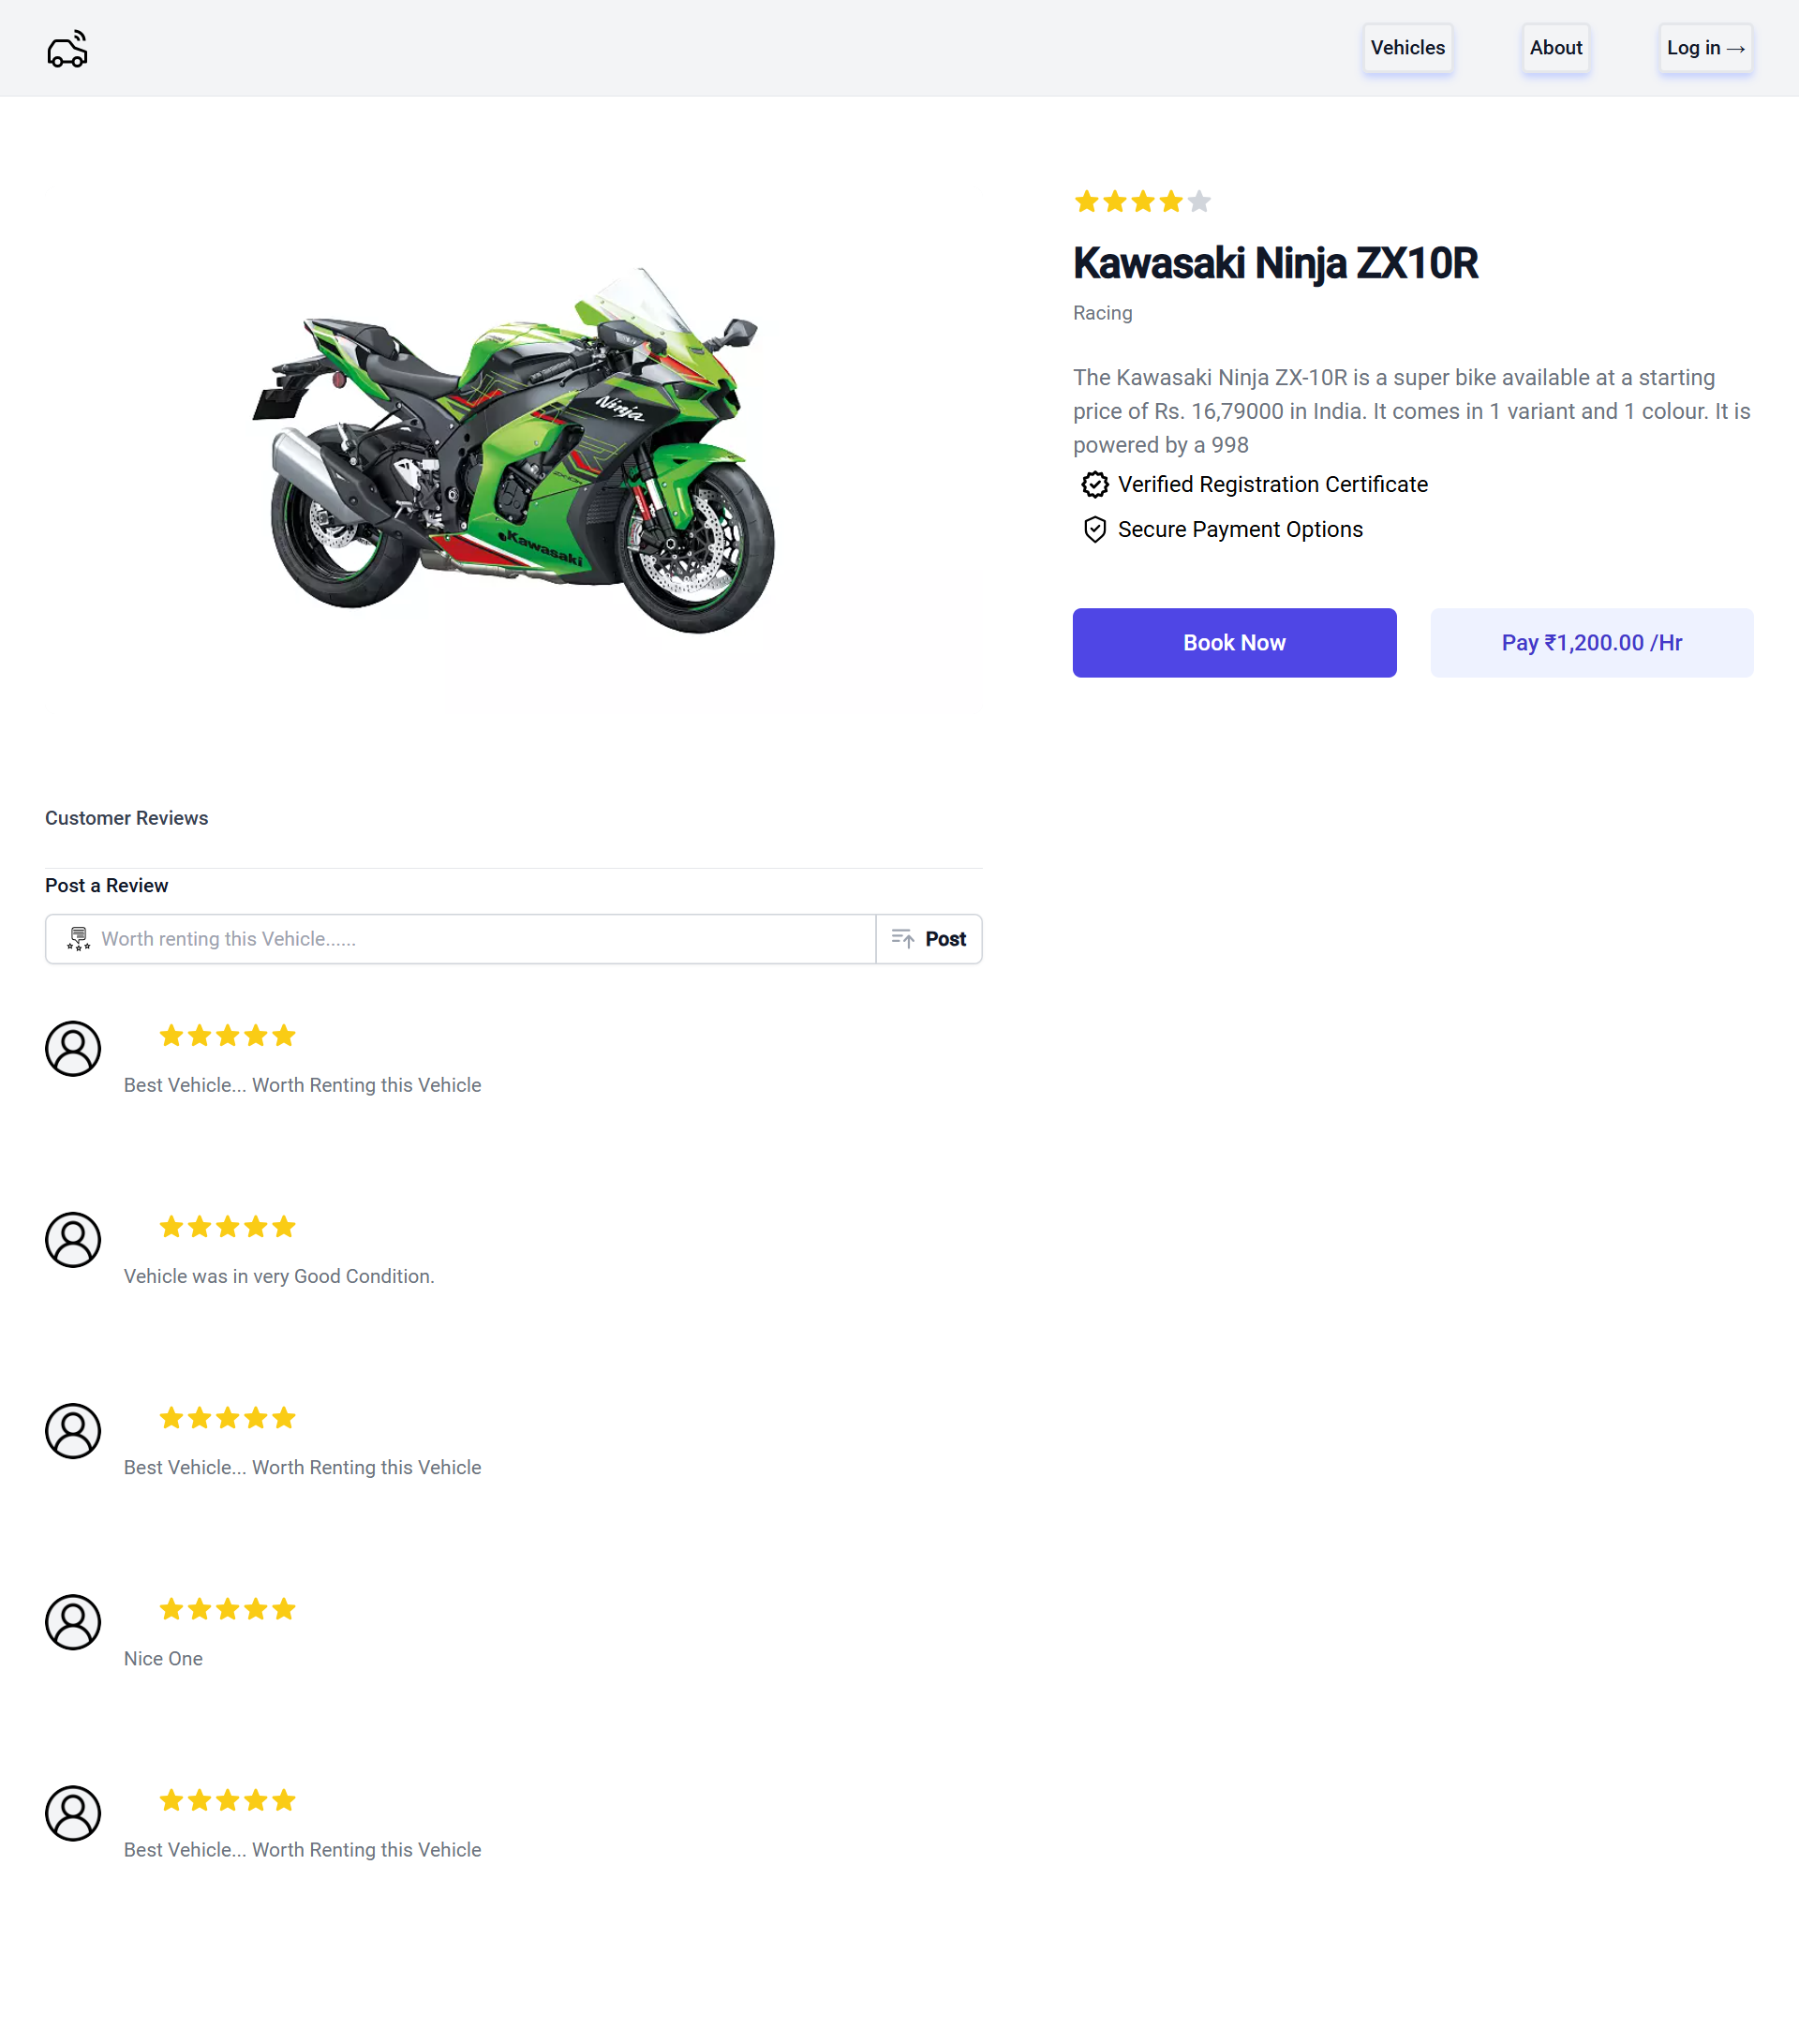Screen dimensions: 1799x2044
Task: Click the review typing icon inside the review field
Action: tap(78, 938)
